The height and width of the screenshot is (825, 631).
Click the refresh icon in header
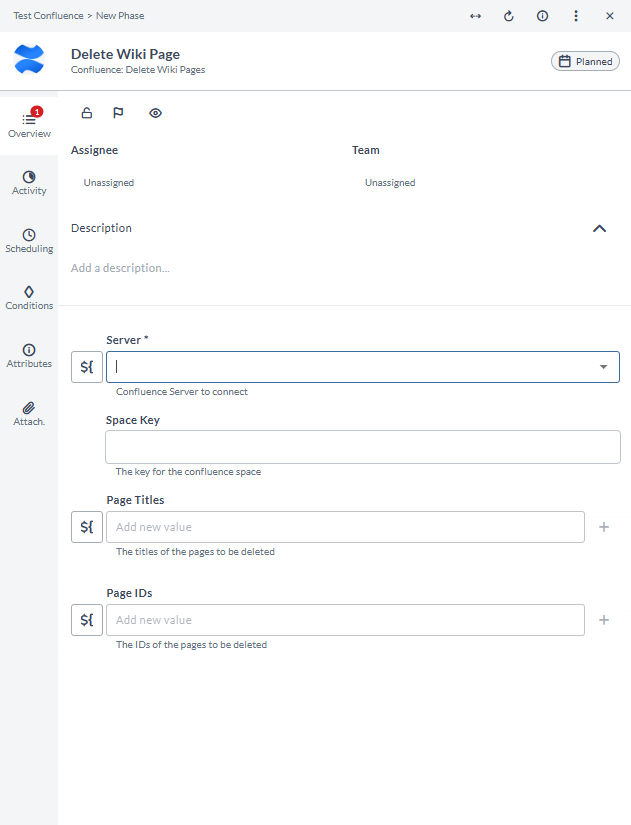[x=508, y=16]
